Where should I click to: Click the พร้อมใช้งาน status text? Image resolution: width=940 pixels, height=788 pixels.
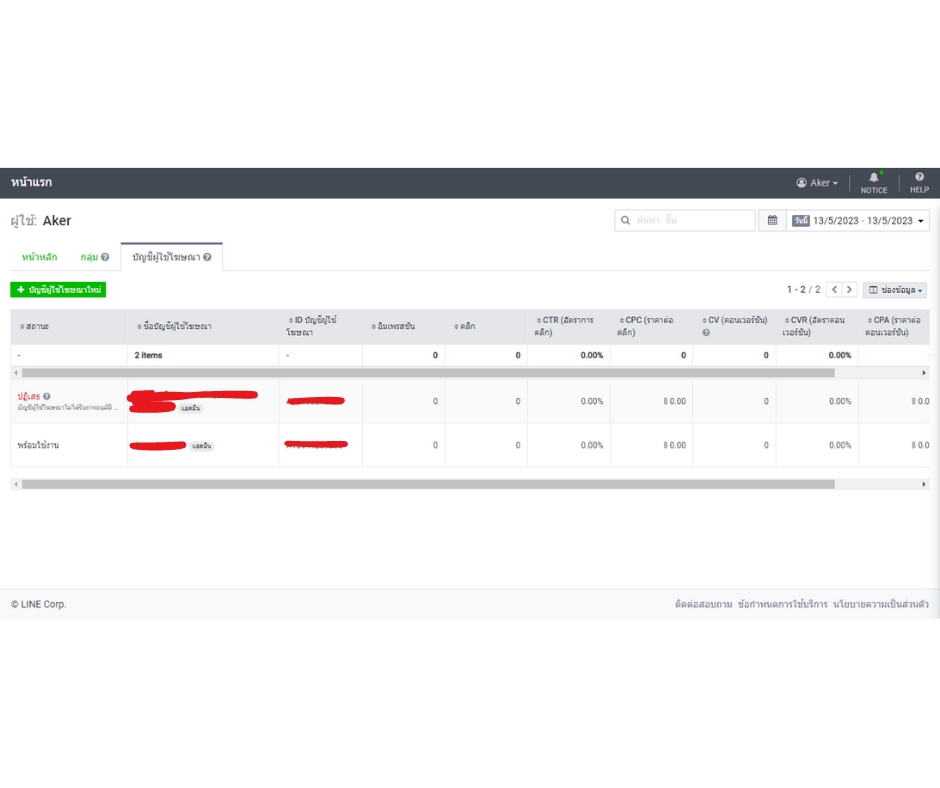pos(38,446)
